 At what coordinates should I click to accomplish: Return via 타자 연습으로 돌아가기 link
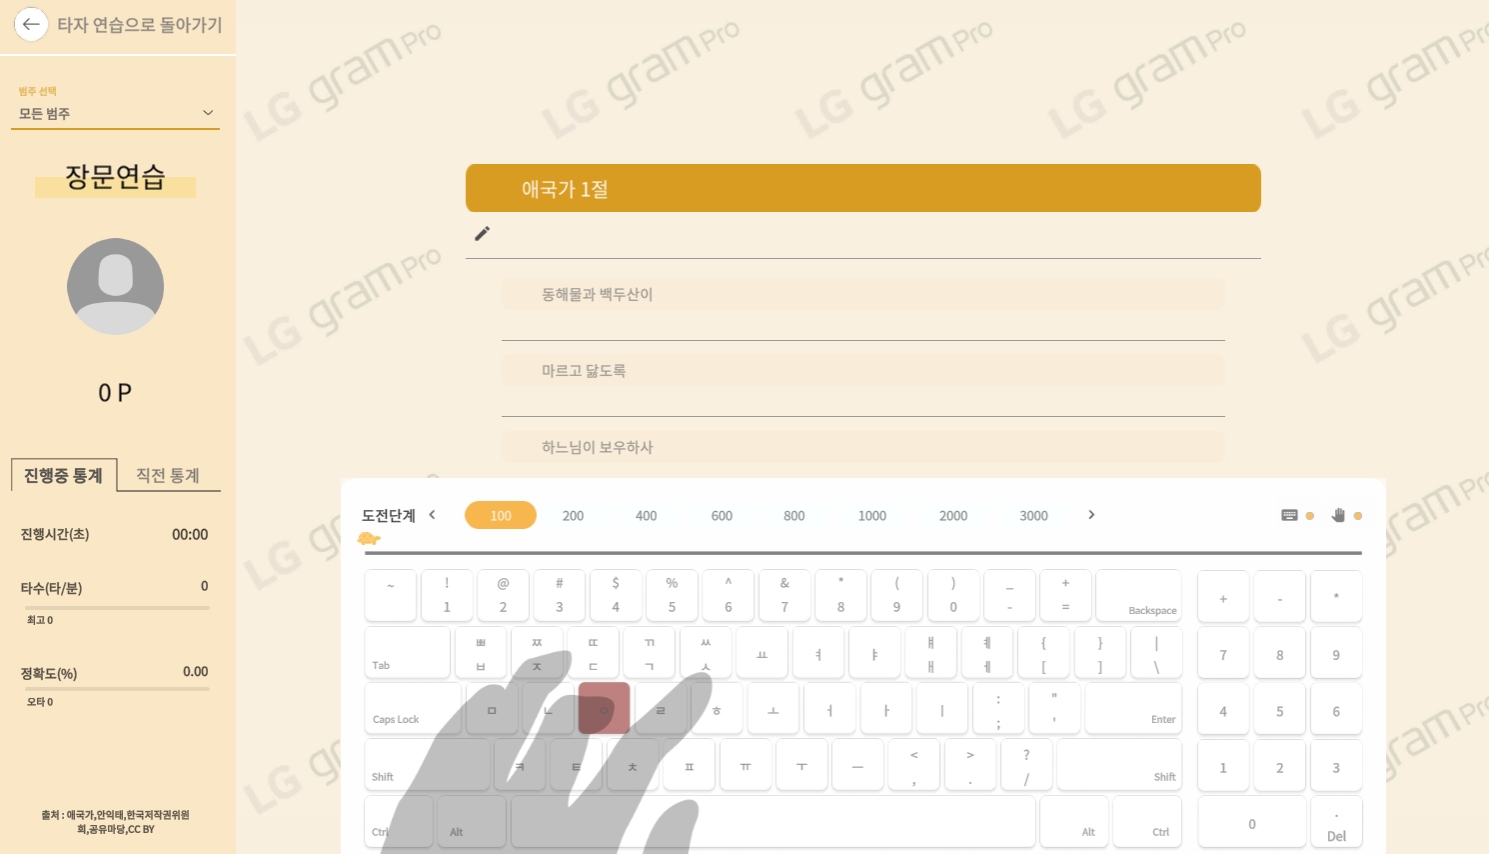point(140,25)
